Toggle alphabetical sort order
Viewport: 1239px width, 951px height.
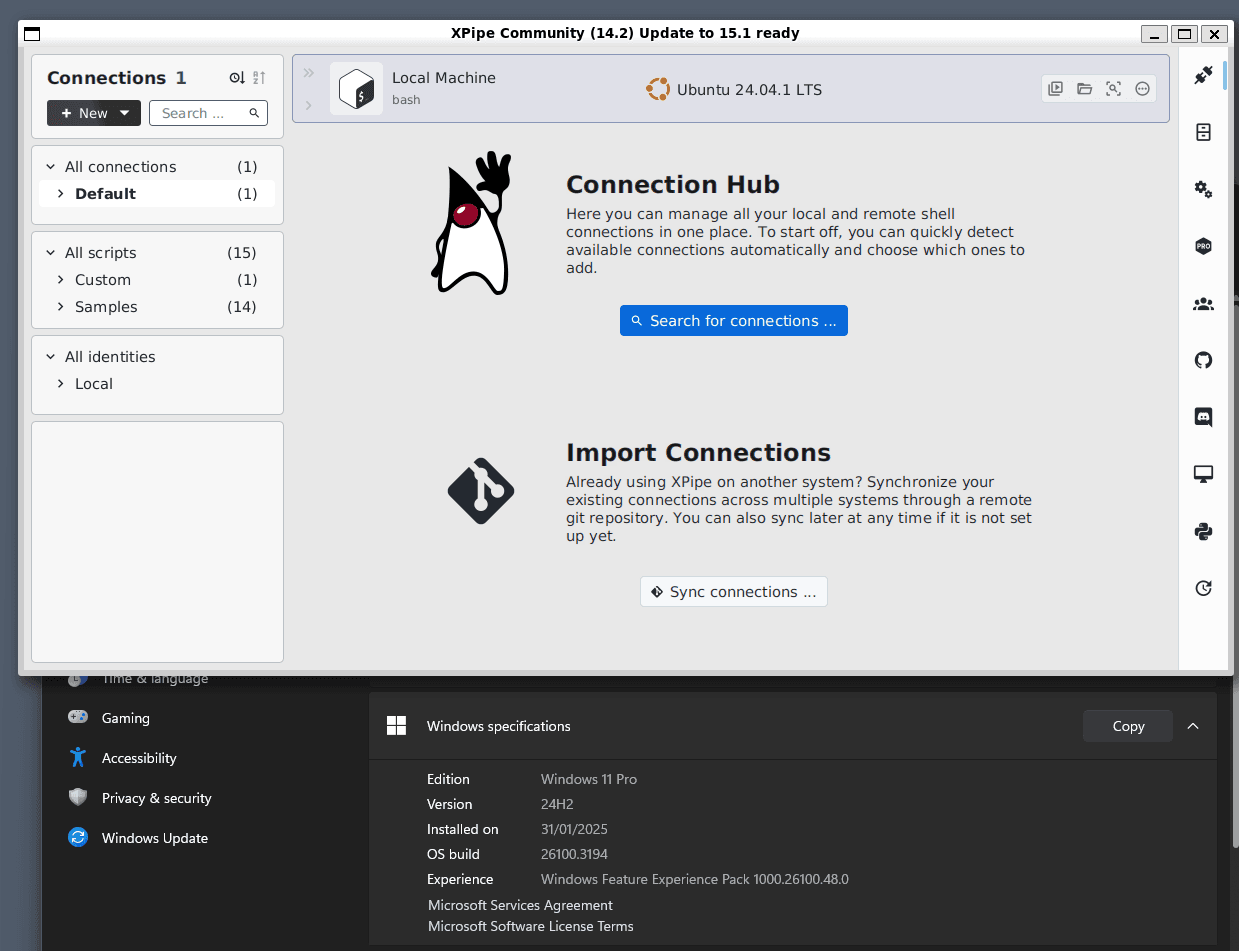coord(259,78)
